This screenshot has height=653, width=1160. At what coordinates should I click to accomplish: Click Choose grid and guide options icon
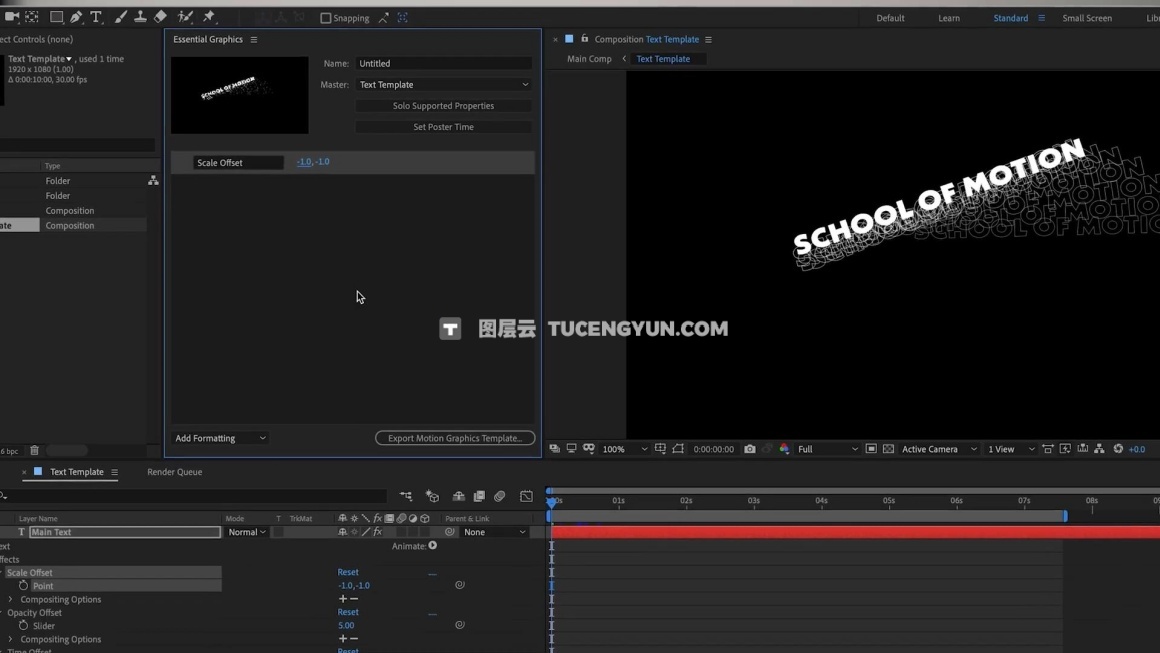pos(660,449)
